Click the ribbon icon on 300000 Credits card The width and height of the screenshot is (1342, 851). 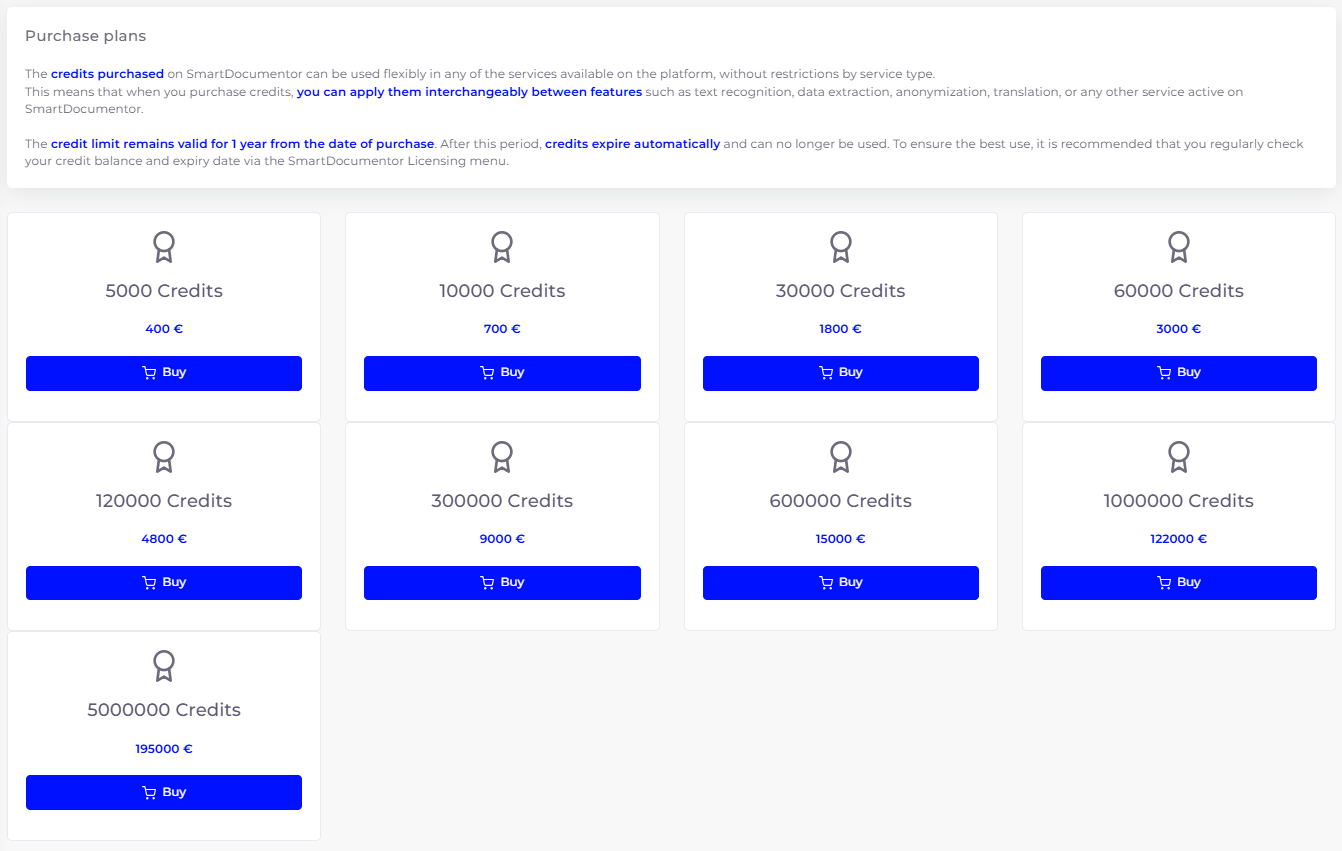[502, 456]
